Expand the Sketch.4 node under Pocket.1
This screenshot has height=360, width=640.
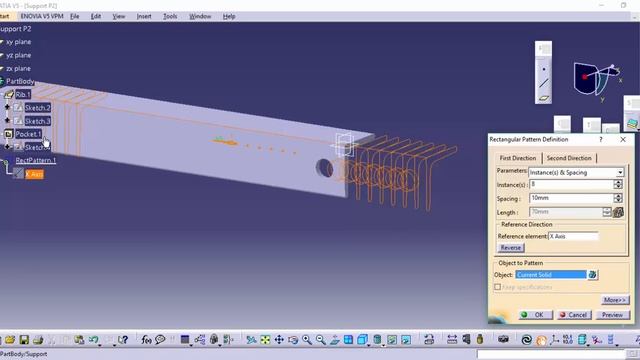(x=7, y=147)
